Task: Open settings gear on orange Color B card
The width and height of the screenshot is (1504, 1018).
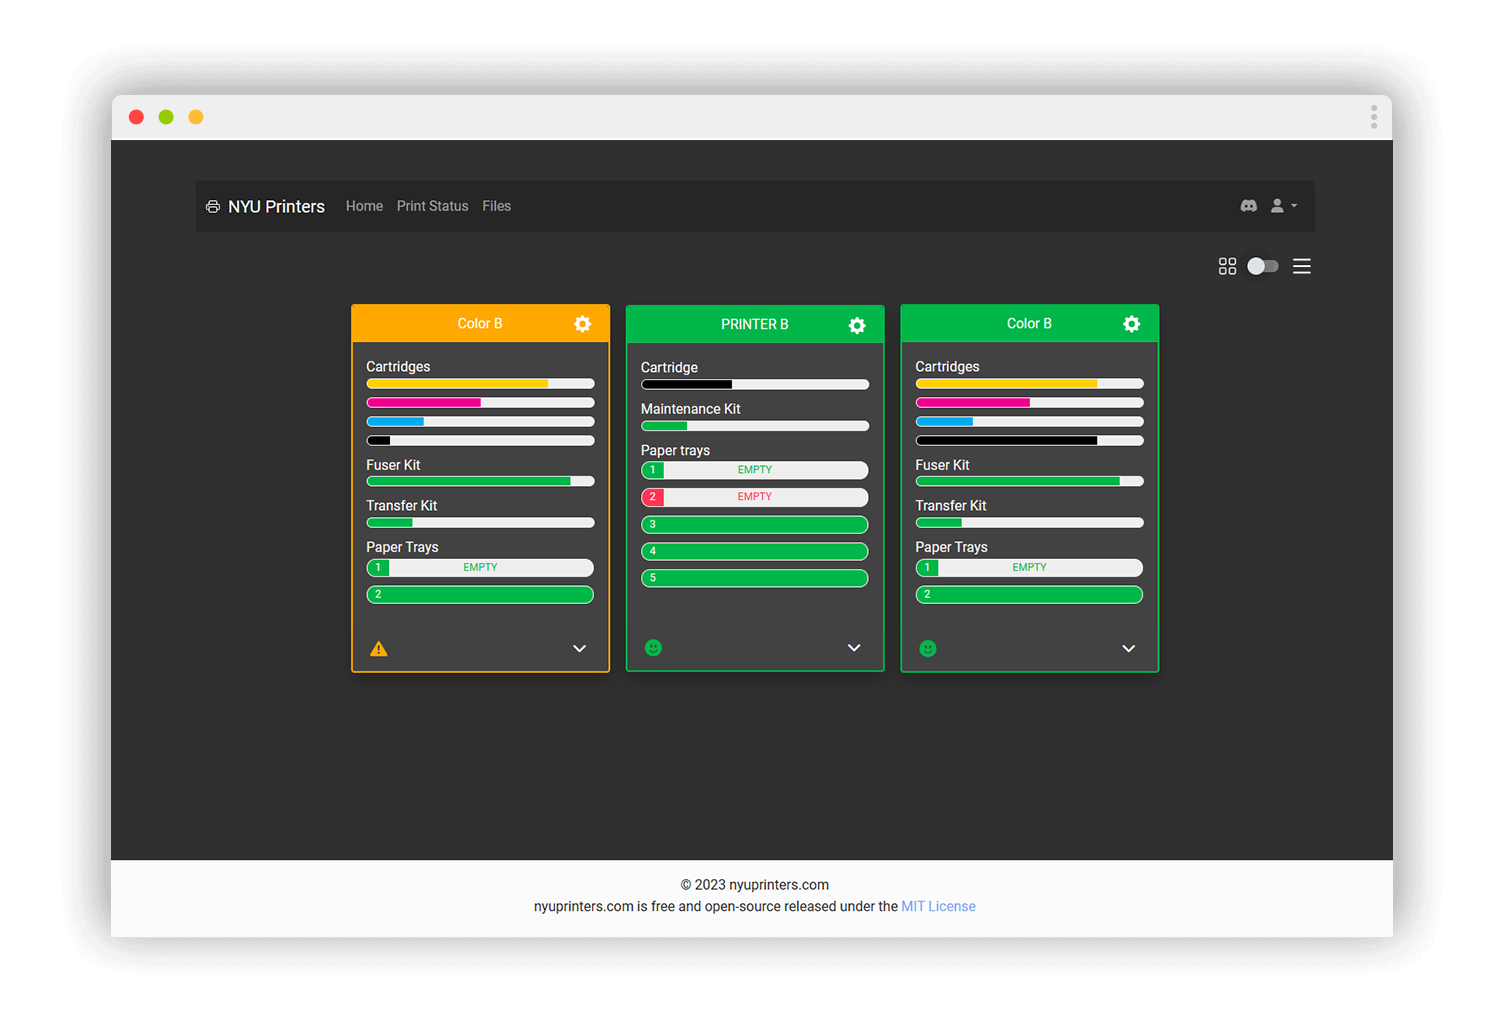Action: (x=582, y=324)
